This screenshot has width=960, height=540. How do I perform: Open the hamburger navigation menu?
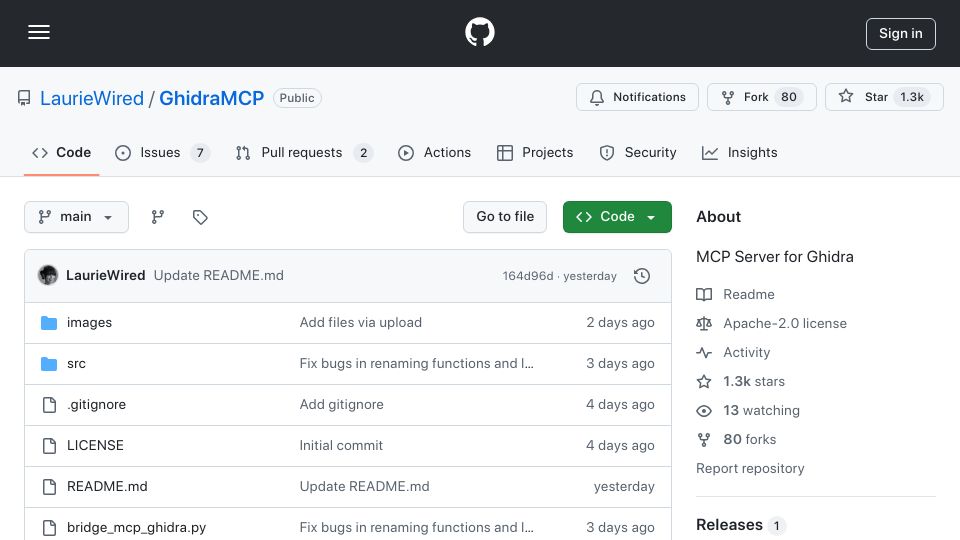[x=39, y=32]
